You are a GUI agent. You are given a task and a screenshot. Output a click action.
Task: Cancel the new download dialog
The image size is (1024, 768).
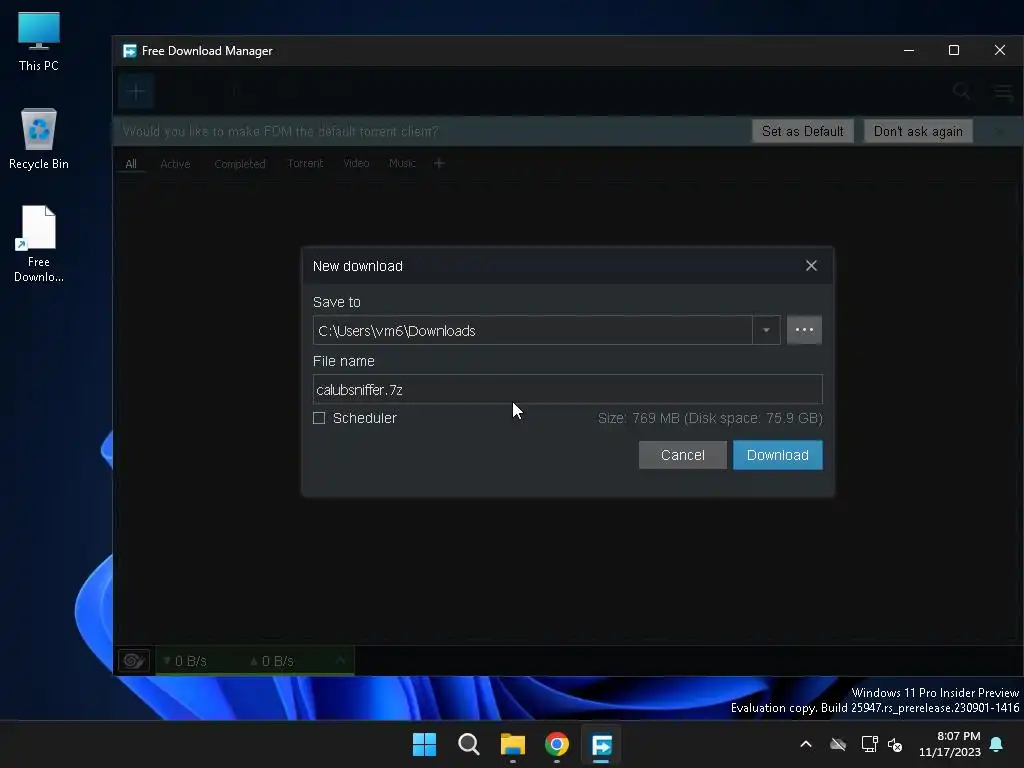[682, 455]
